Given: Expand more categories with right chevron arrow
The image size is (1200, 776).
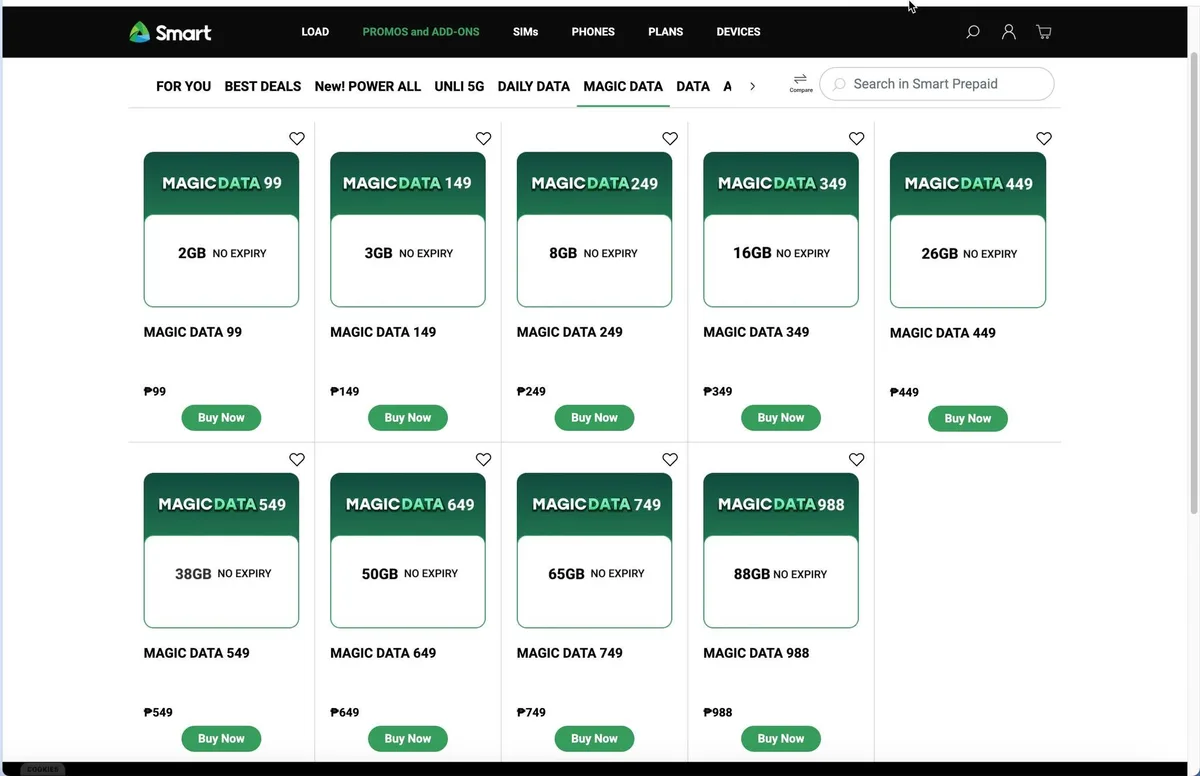Looking at the screenshot, I should point(753,86).
